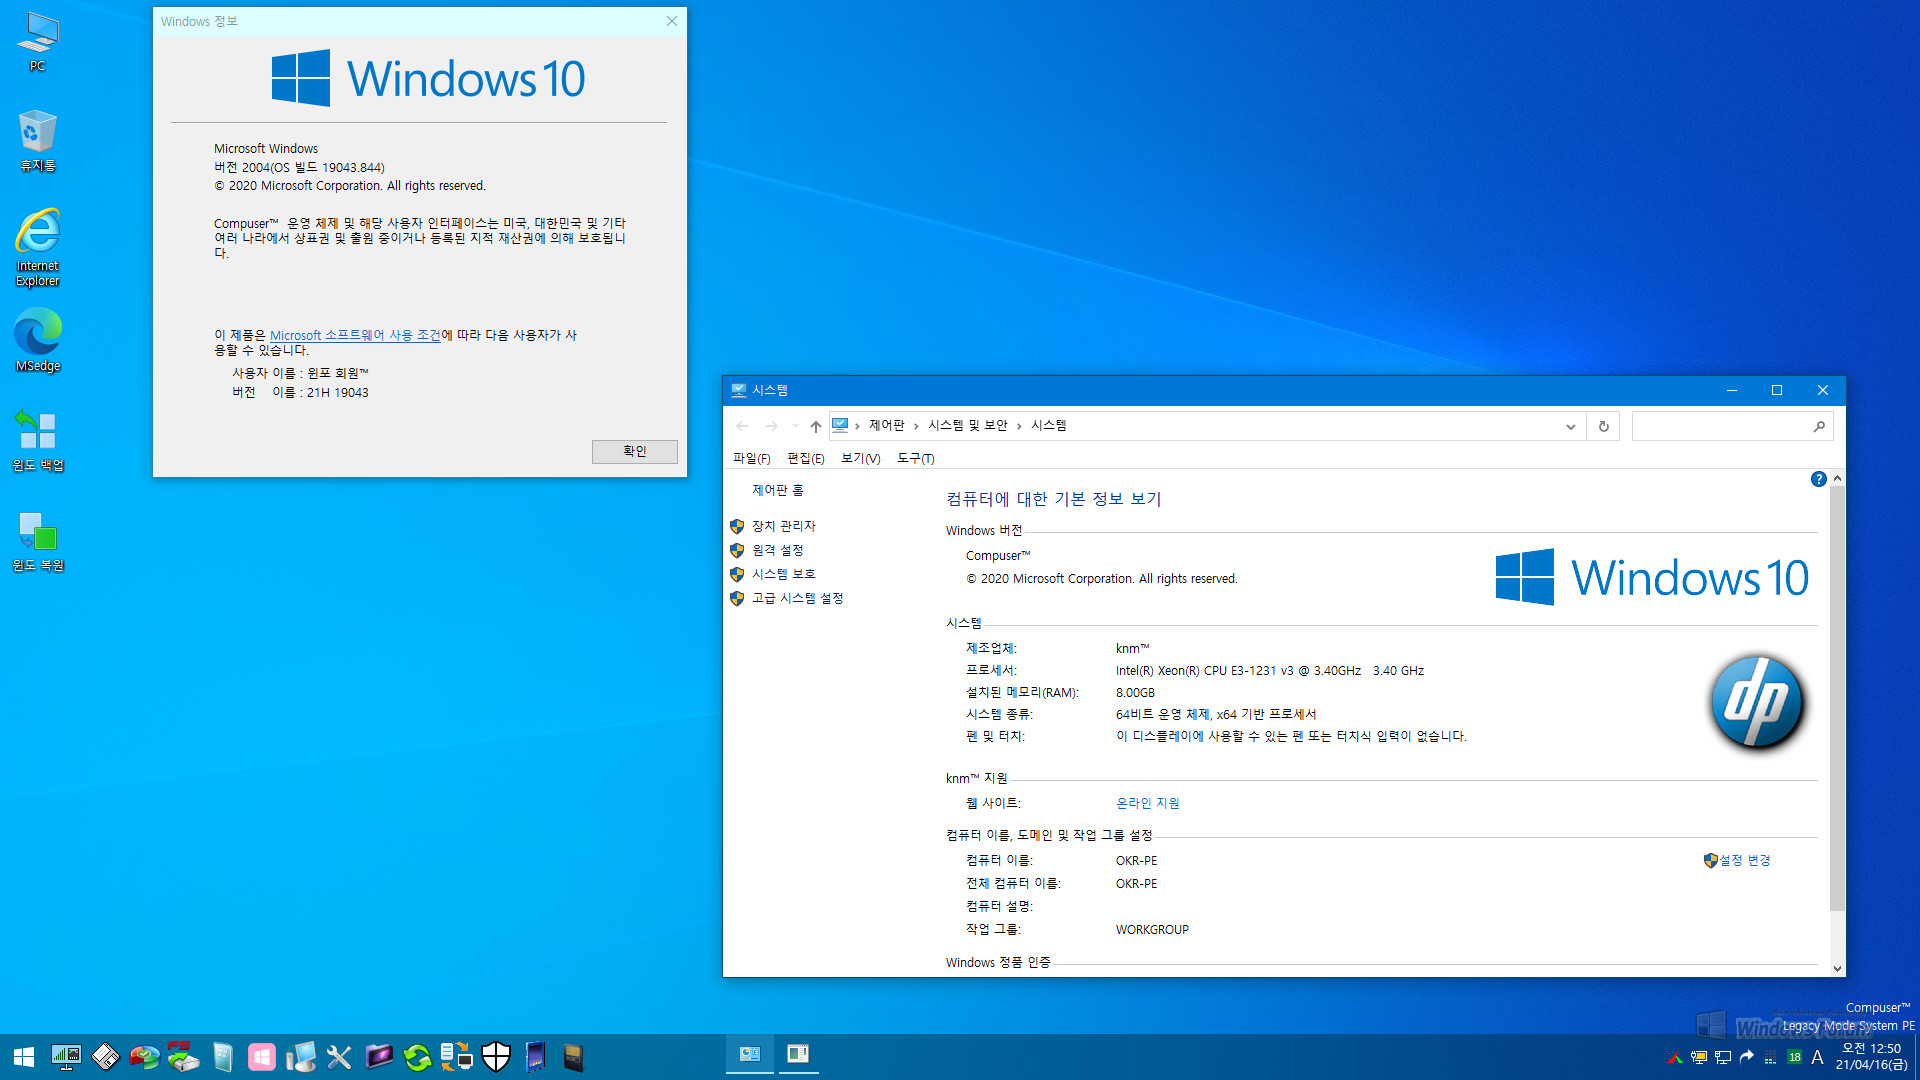1920x1080 pixels.
Task: Open the taskbar clock and date
Action: (x=1871, y=1057)
